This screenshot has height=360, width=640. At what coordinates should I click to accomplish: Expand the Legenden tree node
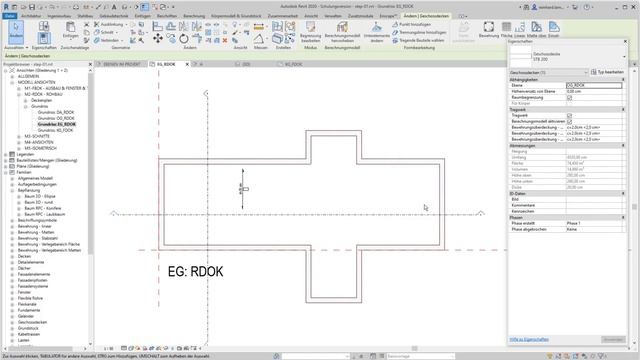pos(6,154)
